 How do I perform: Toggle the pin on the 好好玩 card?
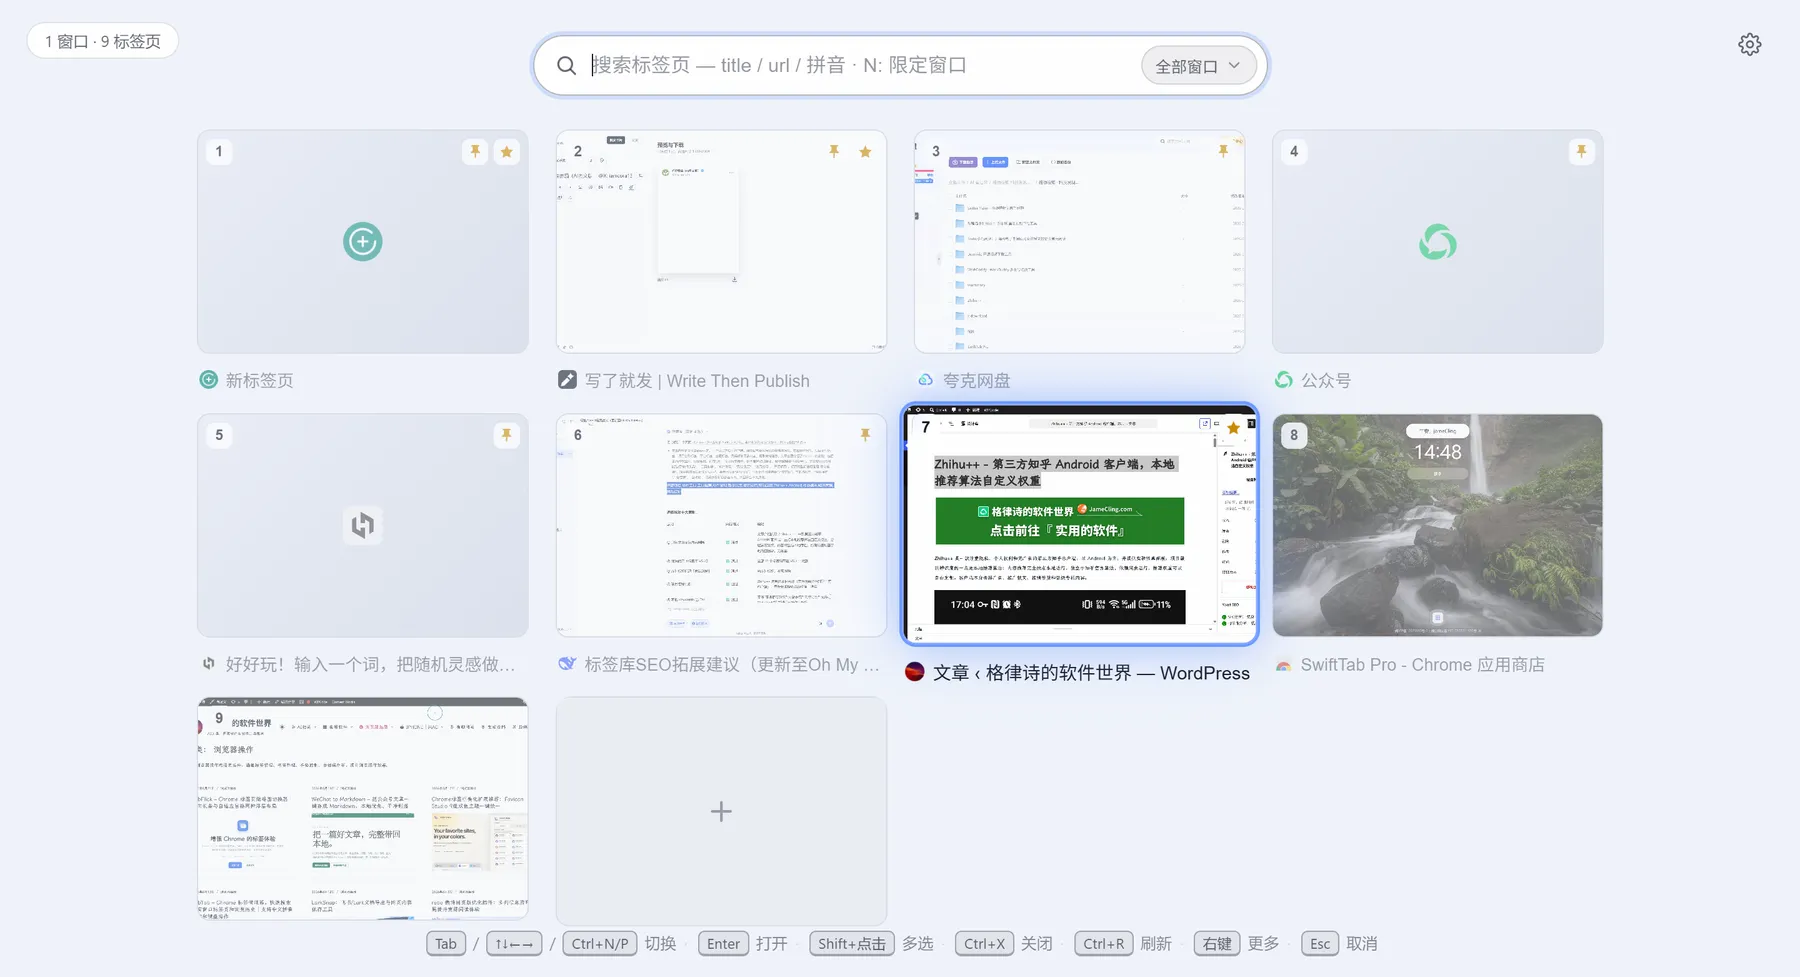coord(507,435)
